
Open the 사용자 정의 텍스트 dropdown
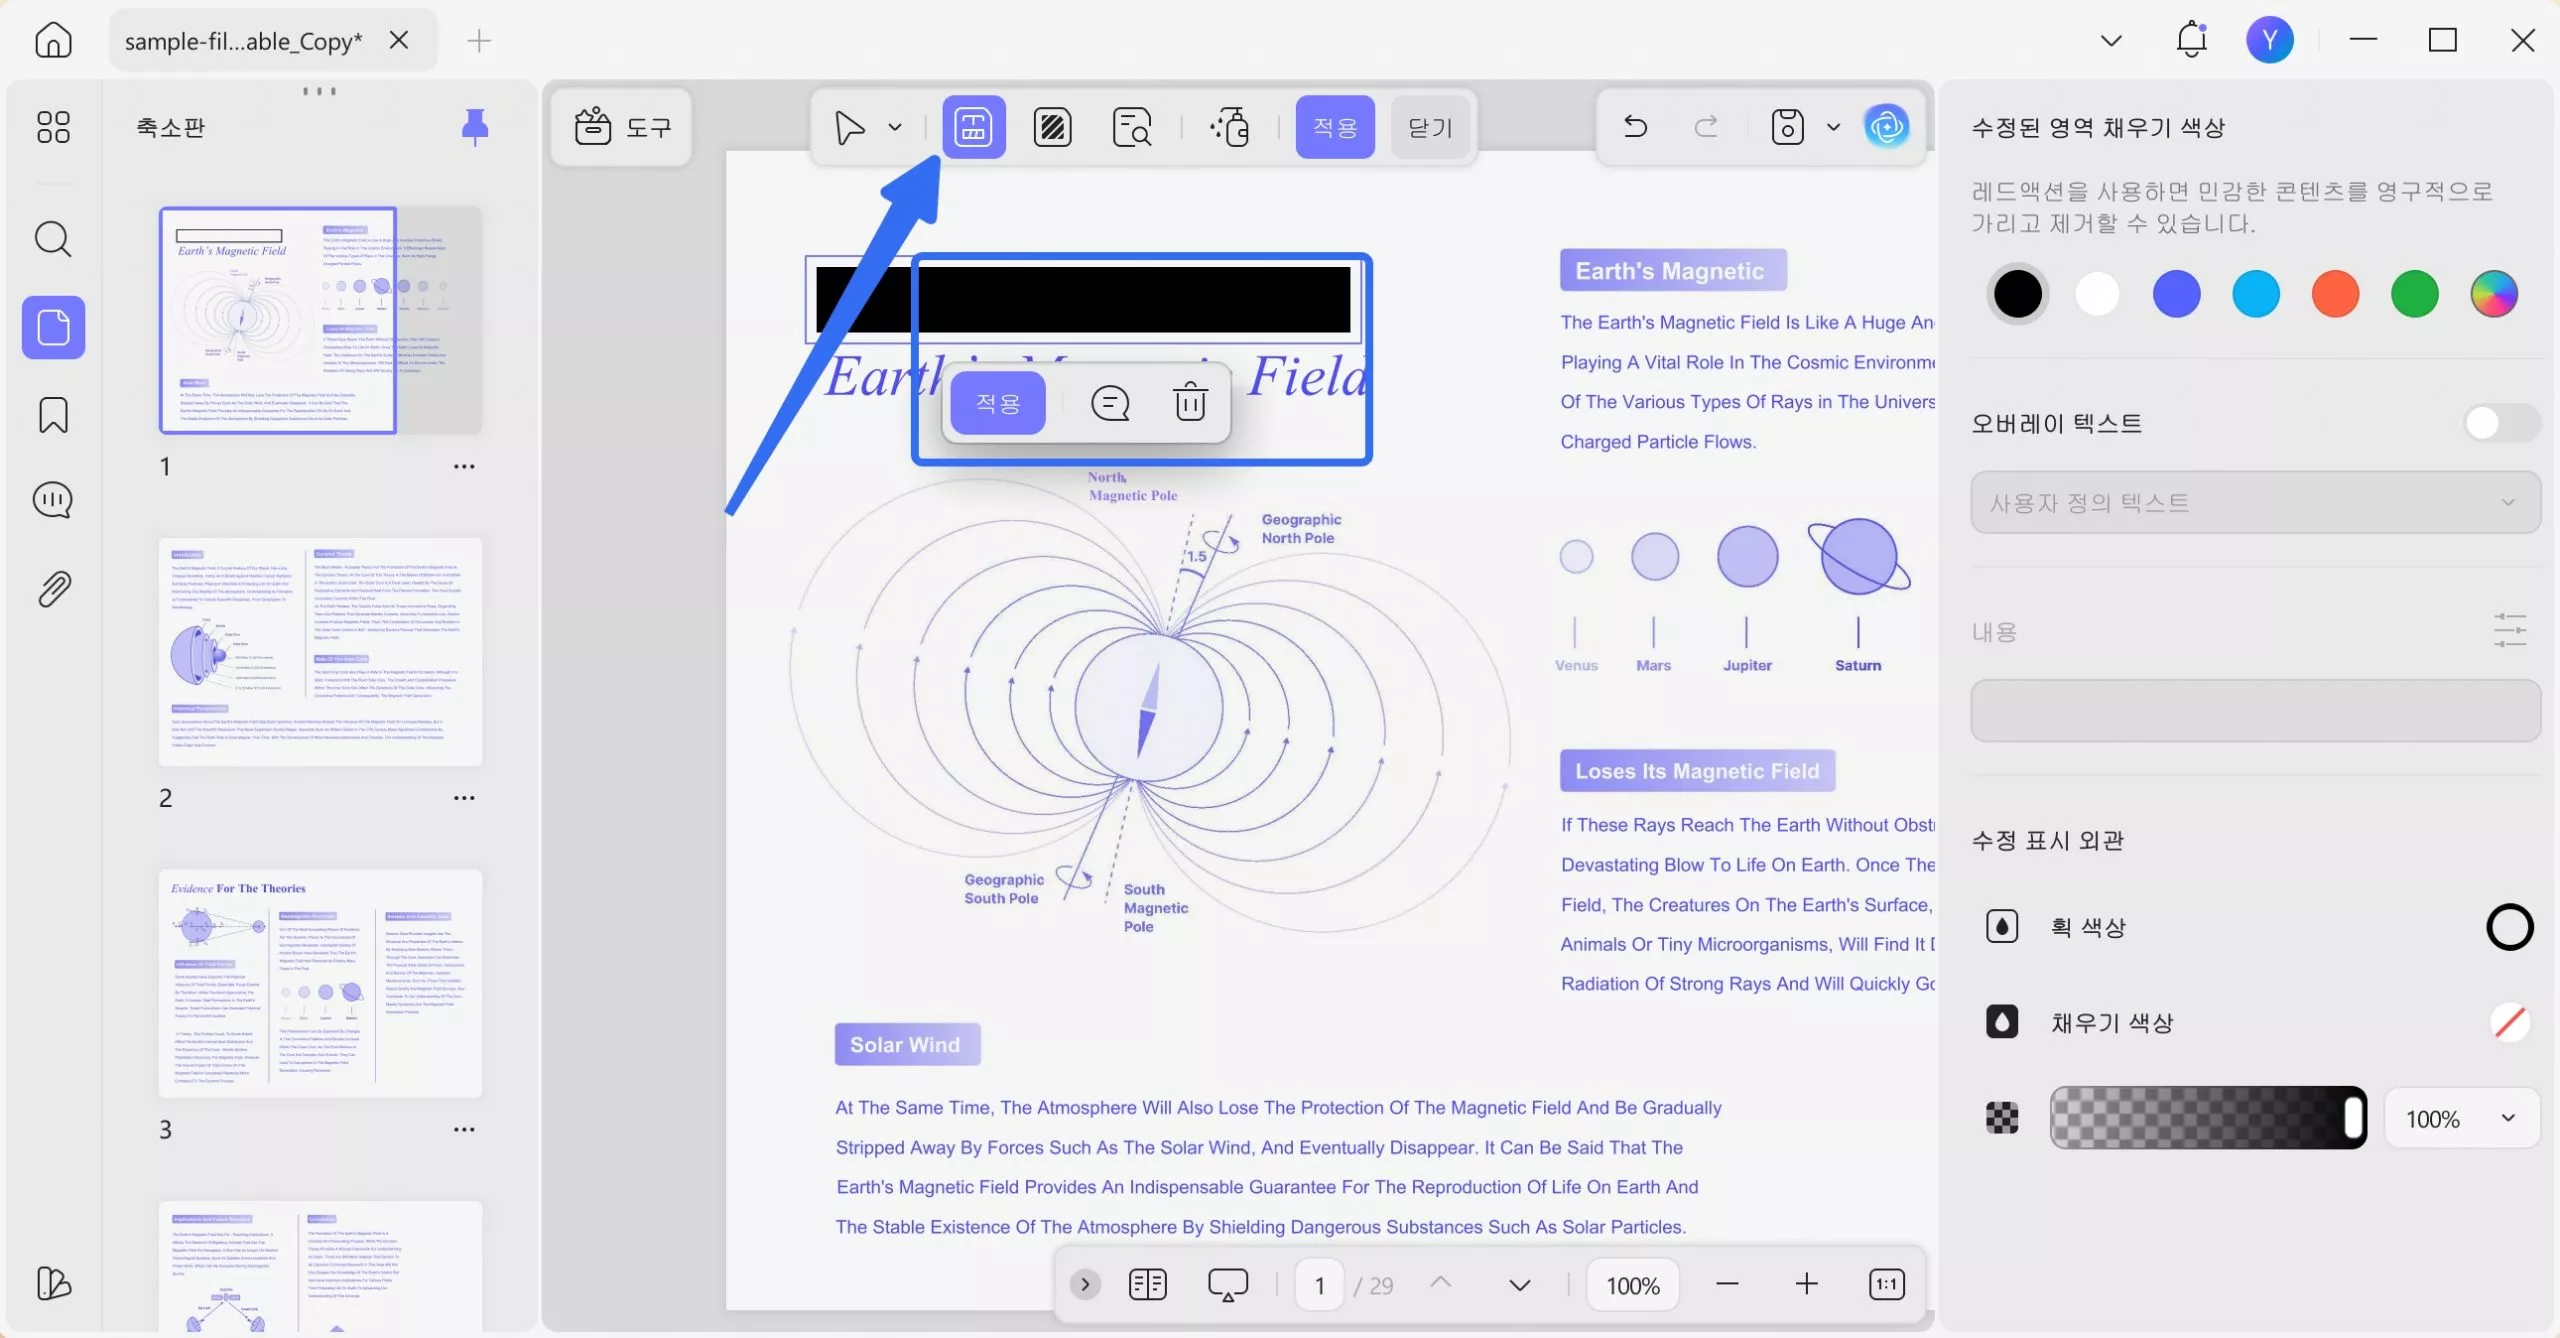pyautogui.click(x=2255, y=502)
